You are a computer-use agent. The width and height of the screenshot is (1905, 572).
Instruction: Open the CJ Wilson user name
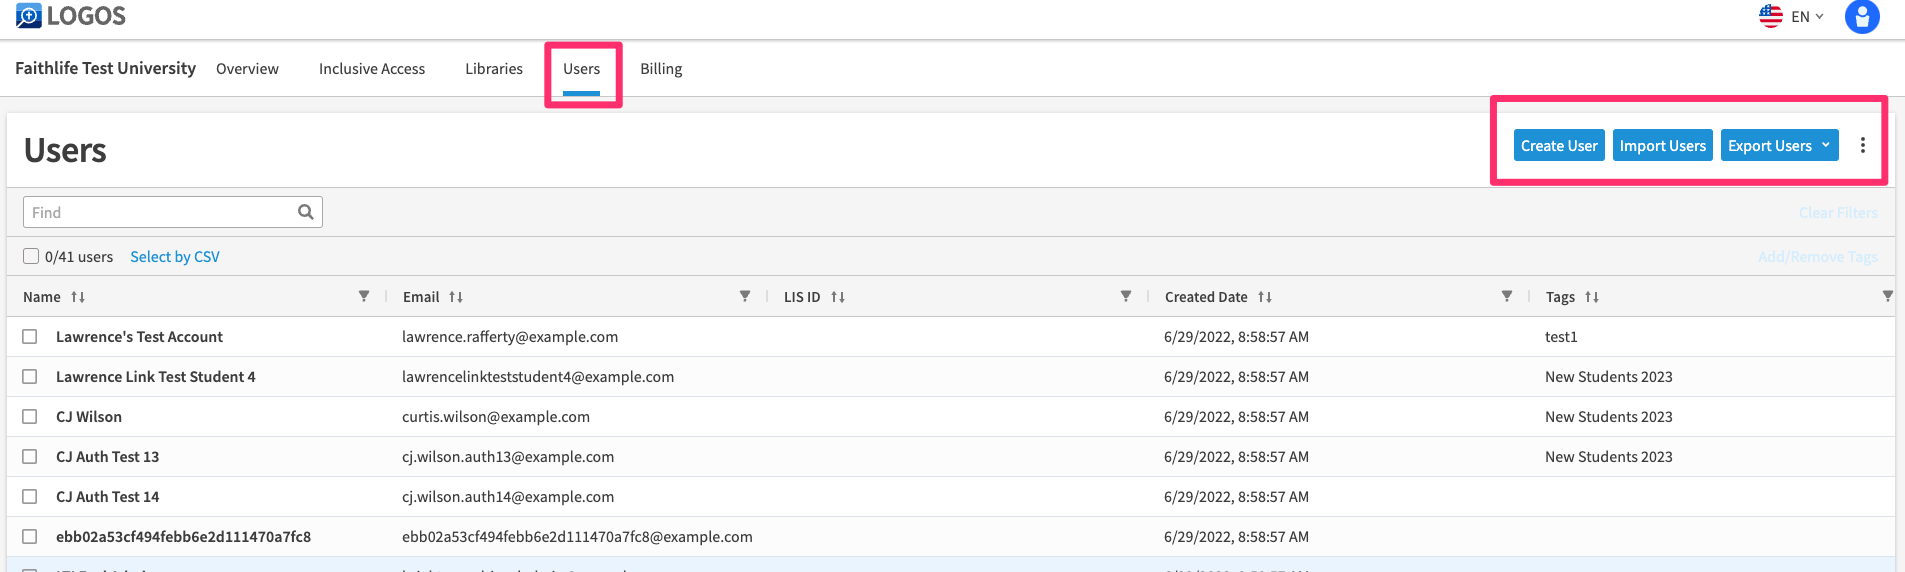[x=89, y=417]
